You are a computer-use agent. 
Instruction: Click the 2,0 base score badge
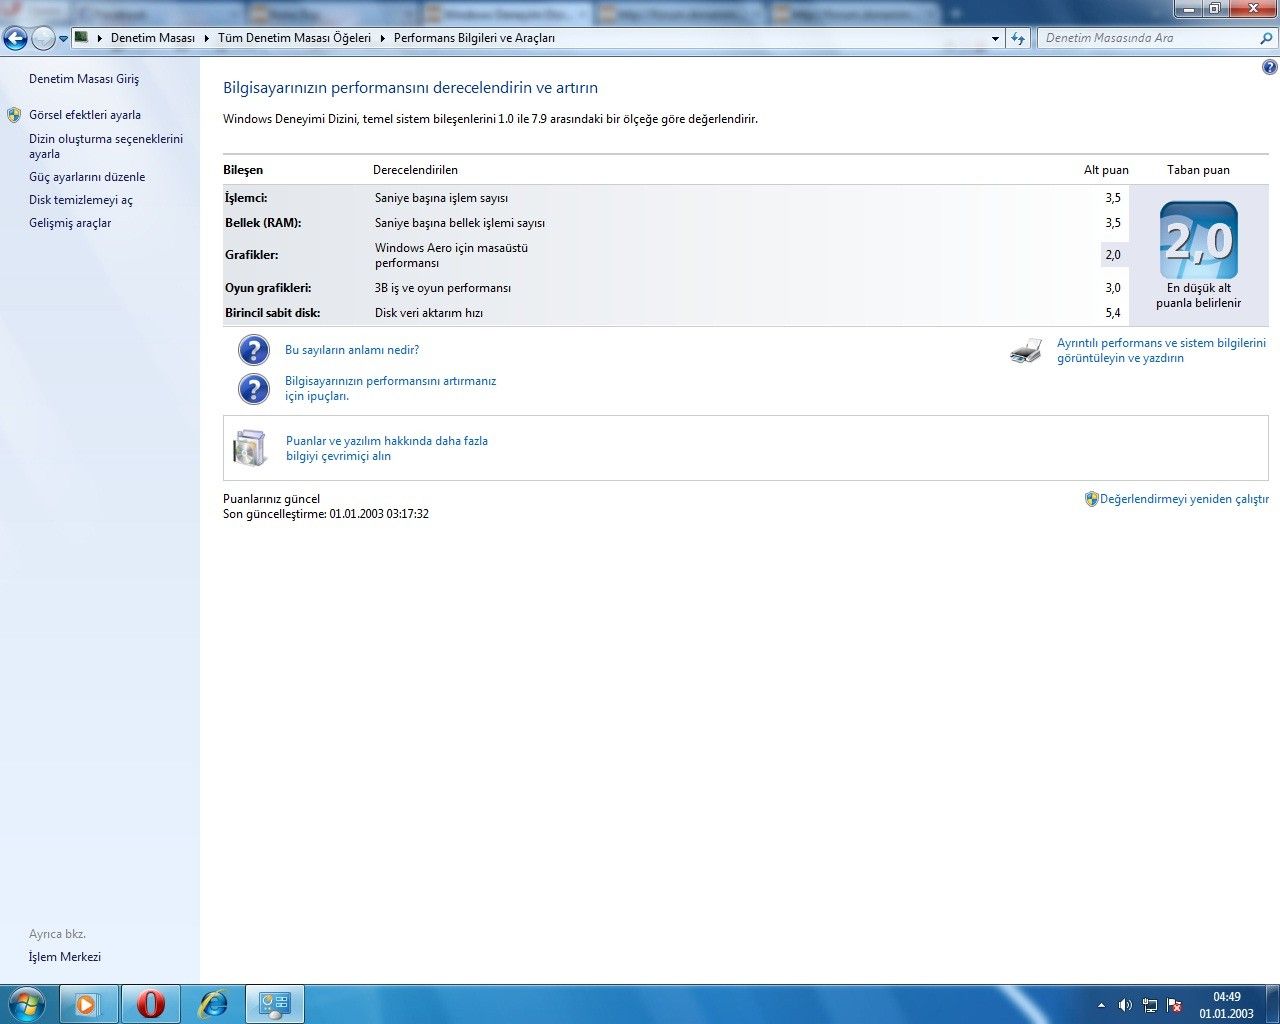[x=1199, y=240]
